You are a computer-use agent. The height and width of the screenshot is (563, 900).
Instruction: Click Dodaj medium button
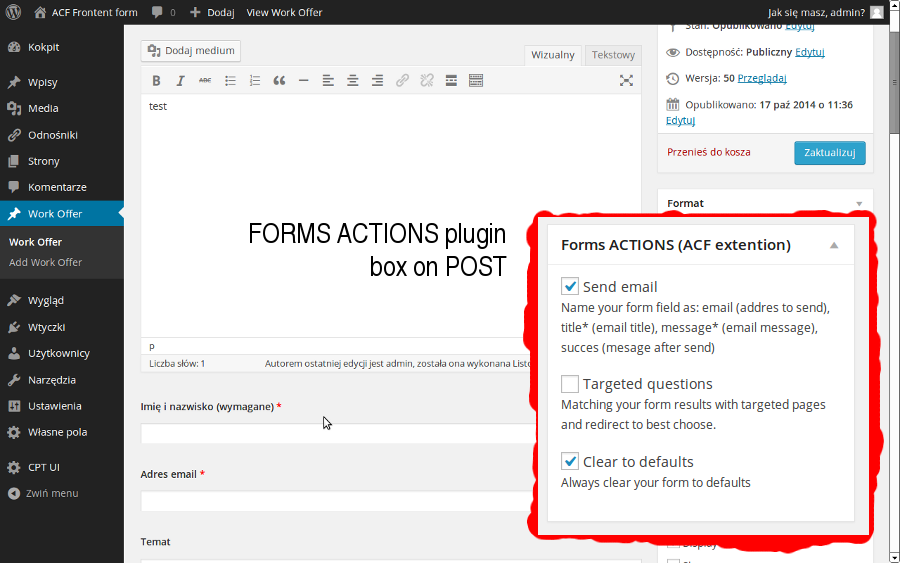[x=191, y=51]
